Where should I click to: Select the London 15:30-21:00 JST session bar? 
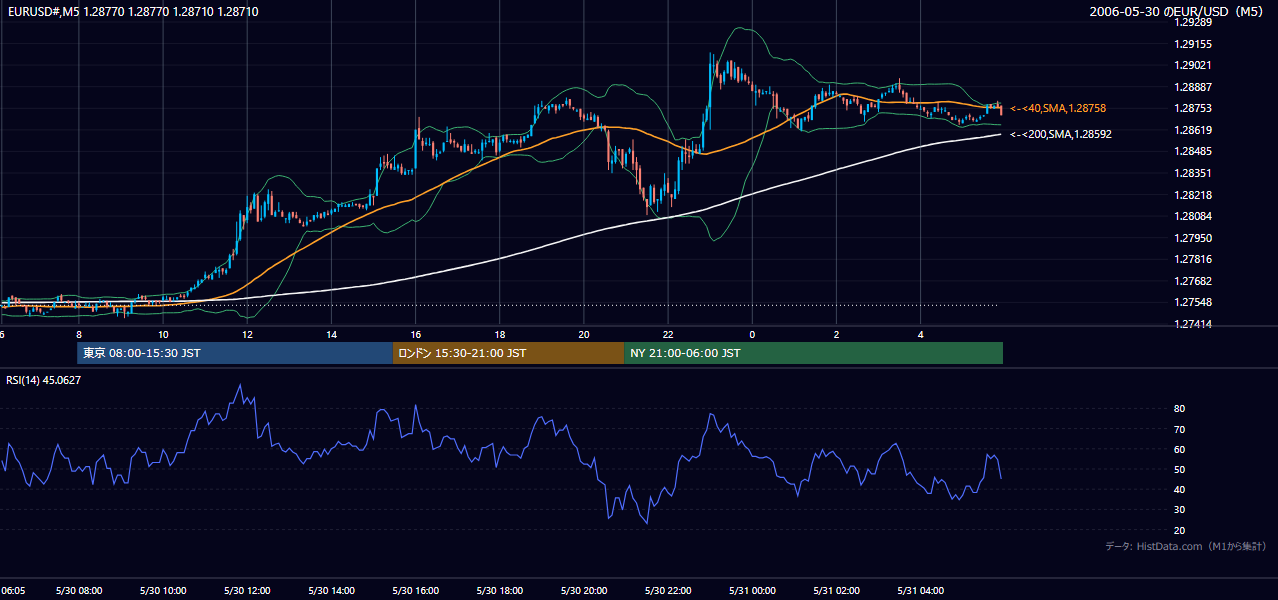(x=508, y=353)
